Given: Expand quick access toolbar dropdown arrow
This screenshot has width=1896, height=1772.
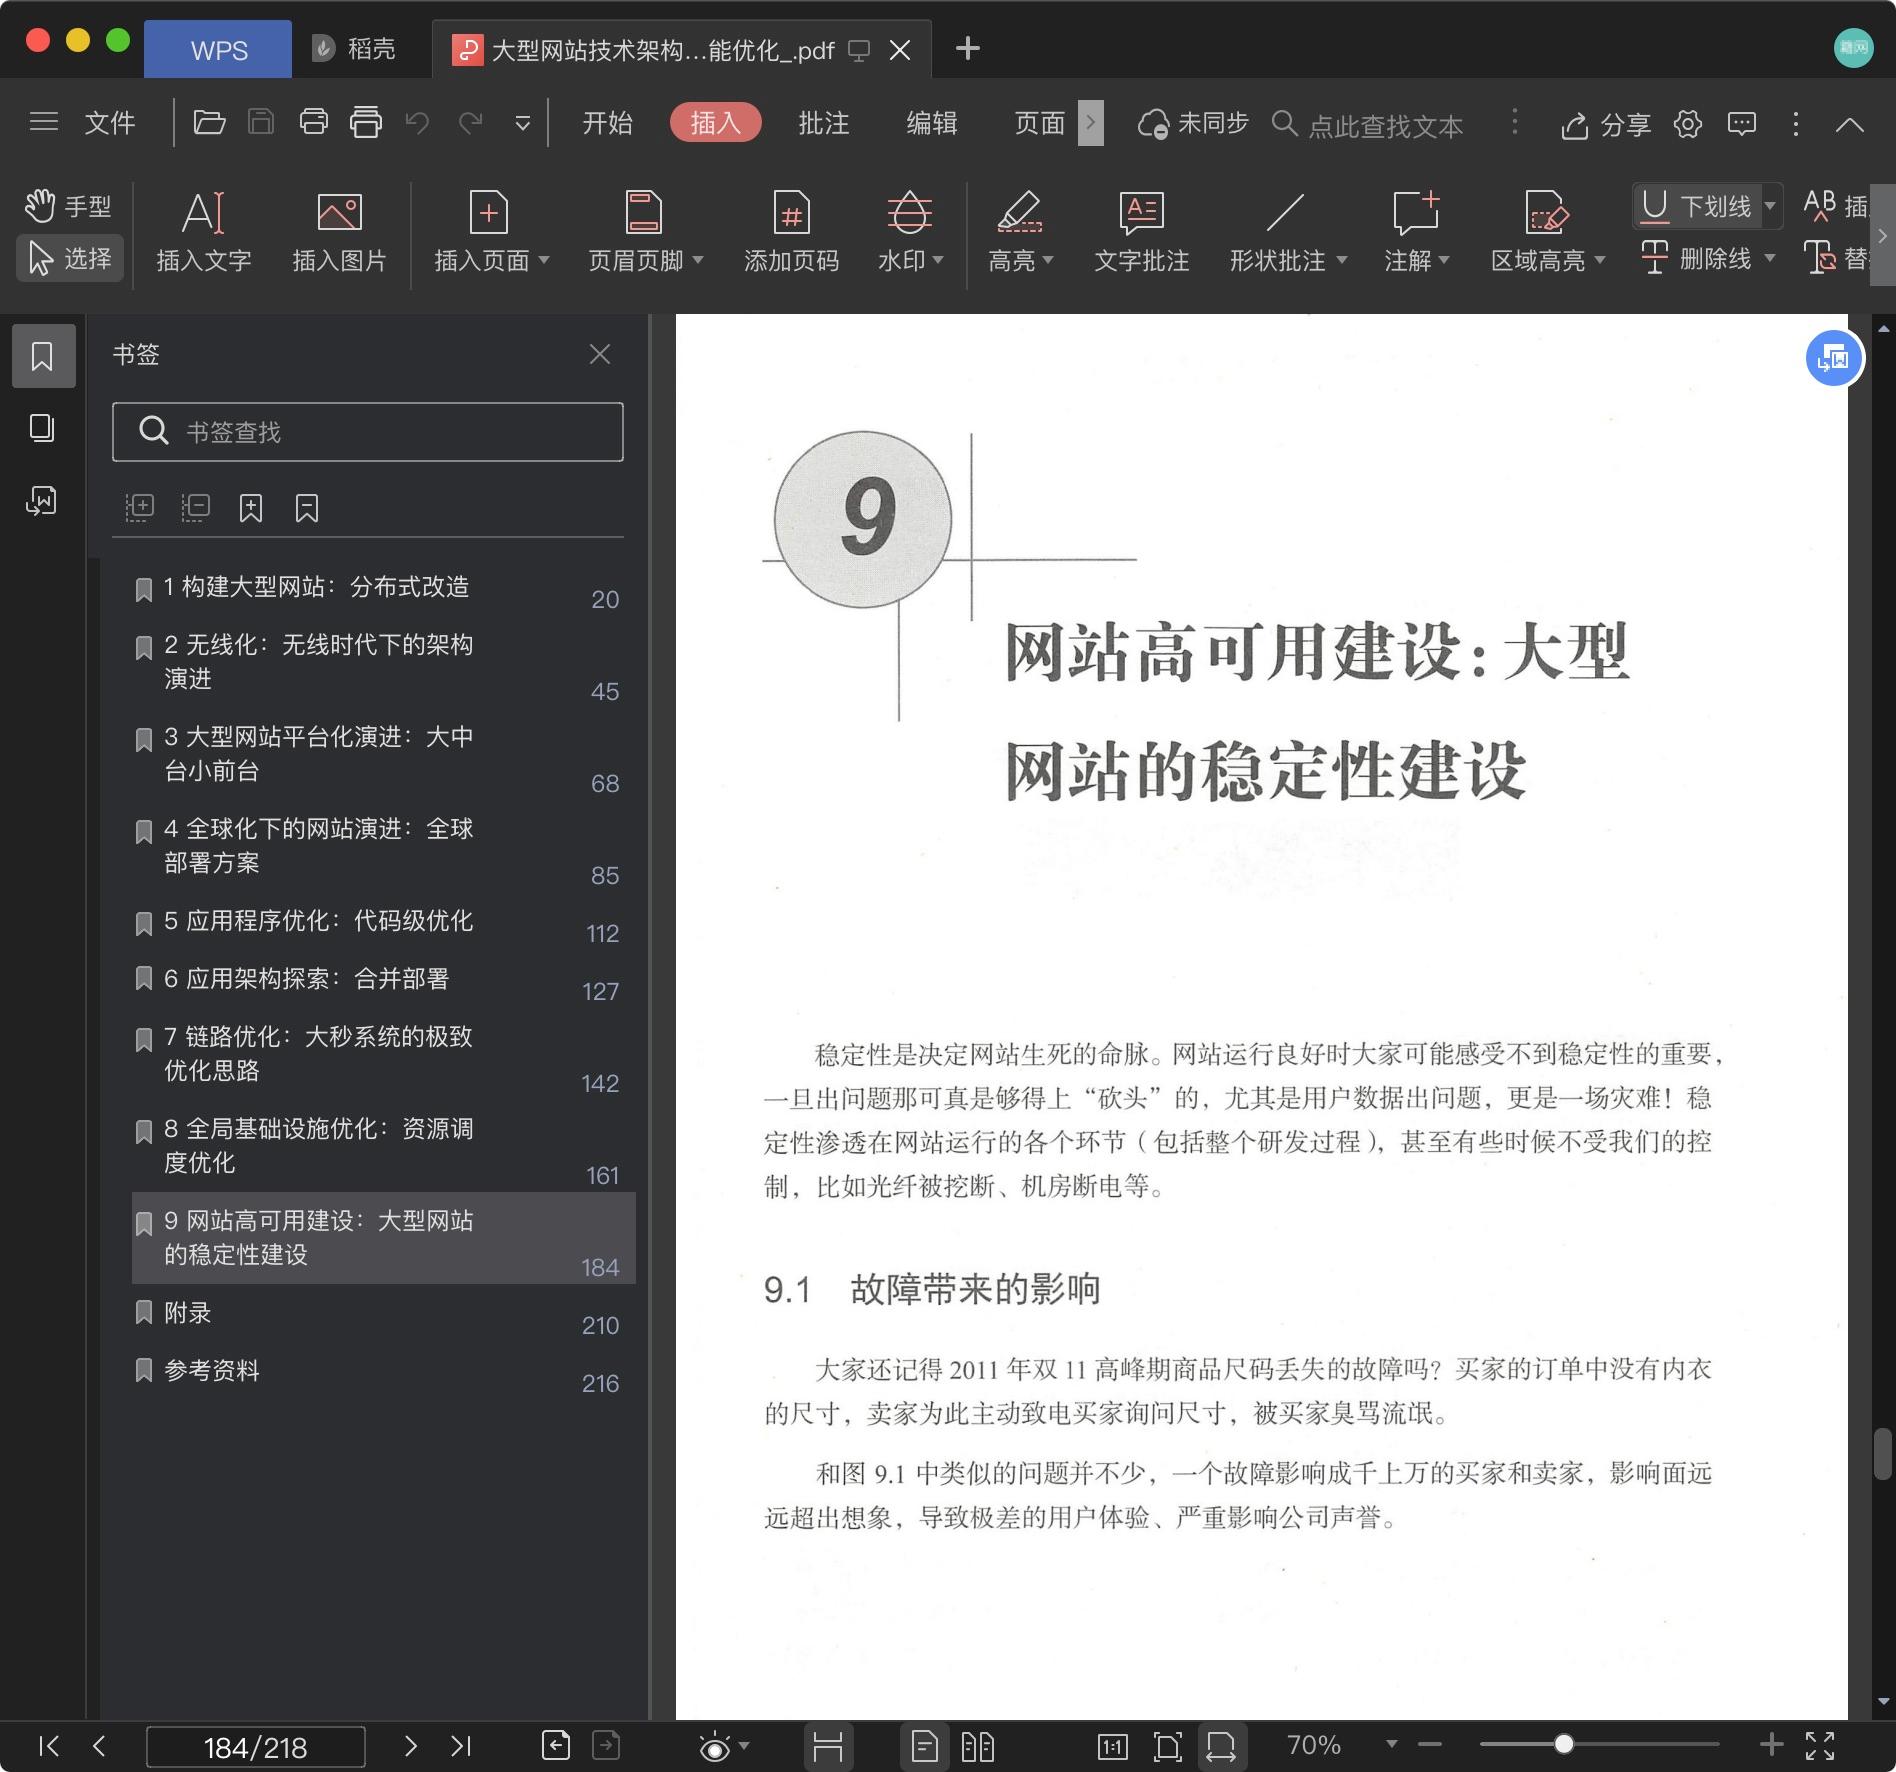Looking at the screenshot, I should [522, 124].
